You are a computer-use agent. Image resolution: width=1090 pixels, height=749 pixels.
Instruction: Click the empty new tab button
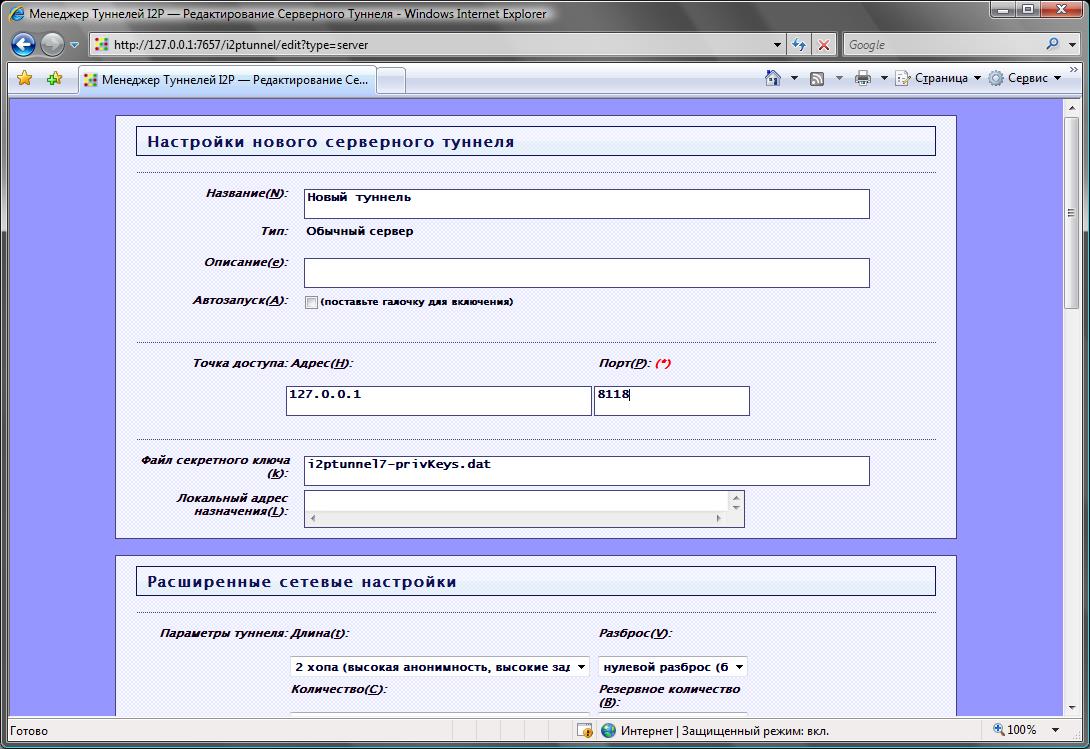(x=391, y=80)
